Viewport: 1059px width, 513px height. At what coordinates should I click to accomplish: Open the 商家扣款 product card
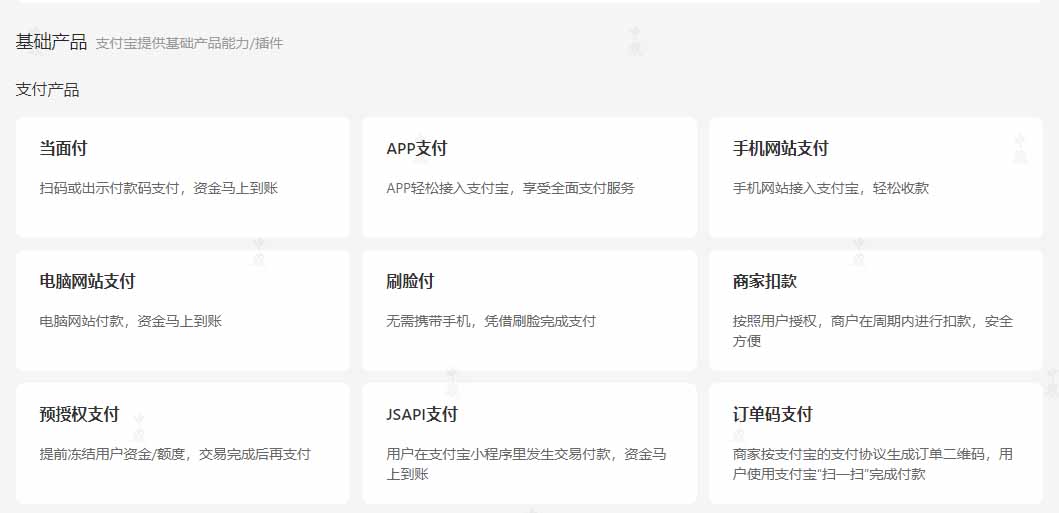[876, 310]
